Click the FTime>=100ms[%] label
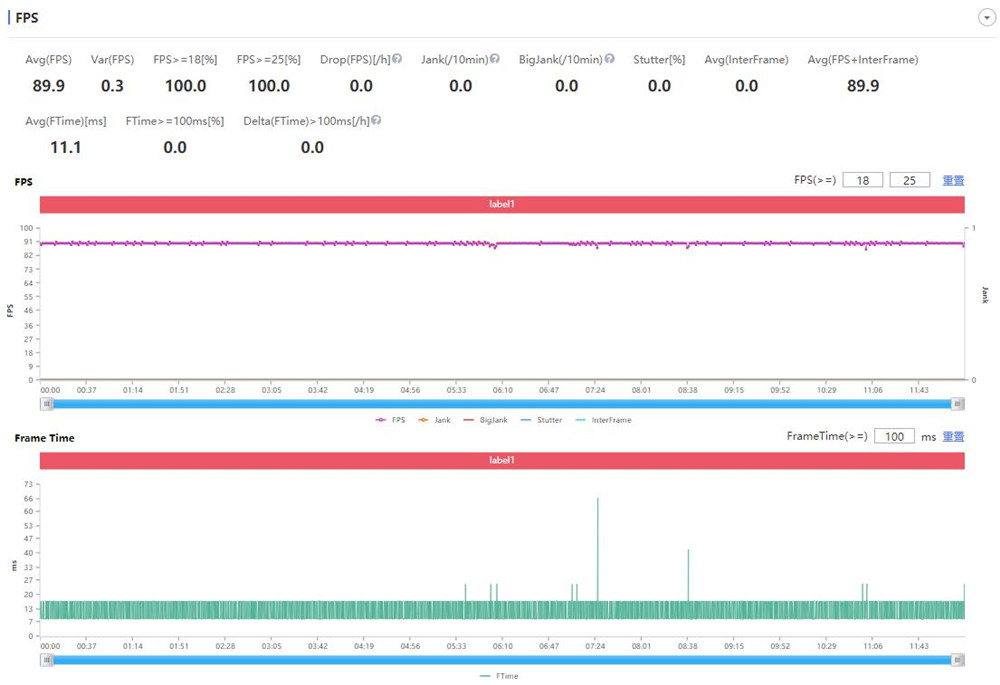Viewport: 1000px width, 685px height. pos(175,121)
